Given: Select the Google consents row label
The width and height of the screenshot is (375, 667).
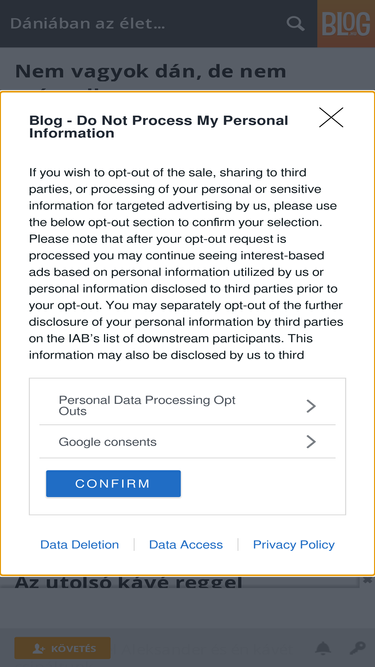Looking at the screenshot, I should [108, 442].
